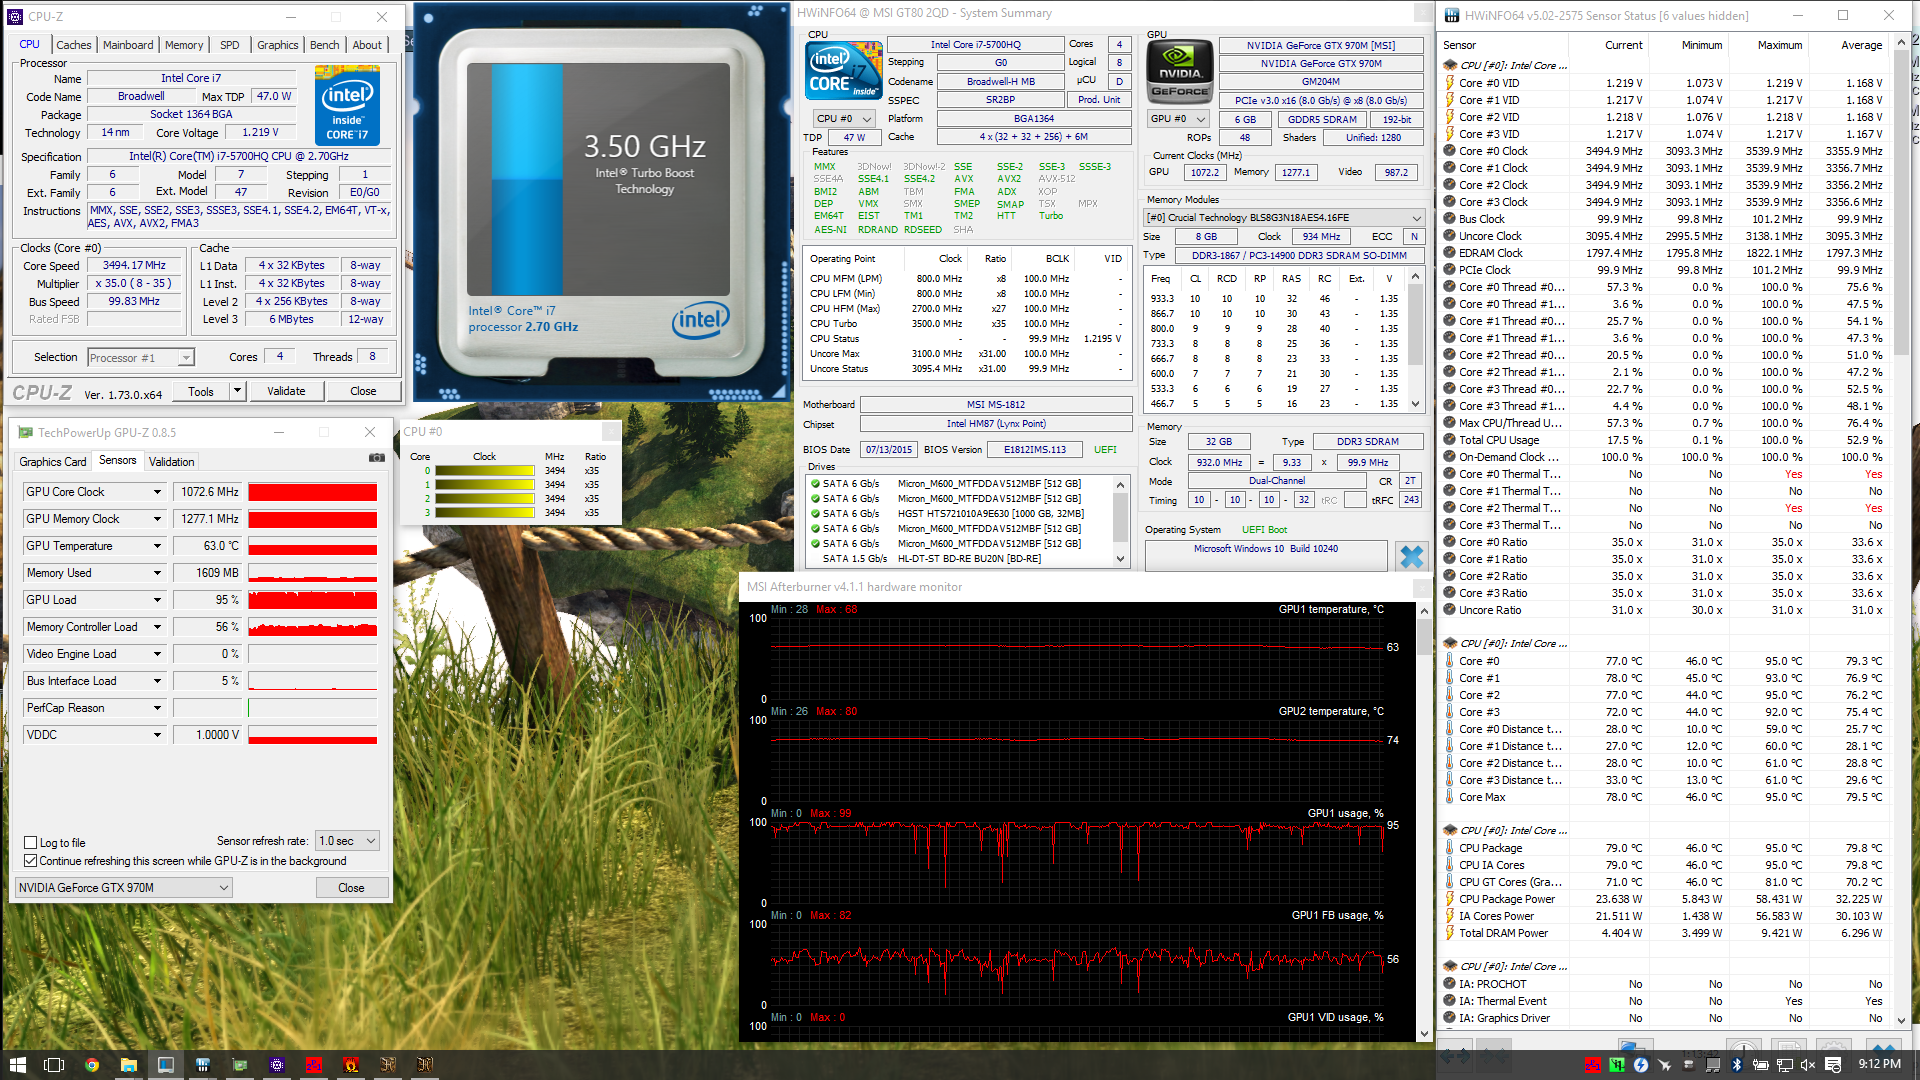Click the GPU Core Clock red graph bar
The image size is (1920, 1080).
pos(313,492)
